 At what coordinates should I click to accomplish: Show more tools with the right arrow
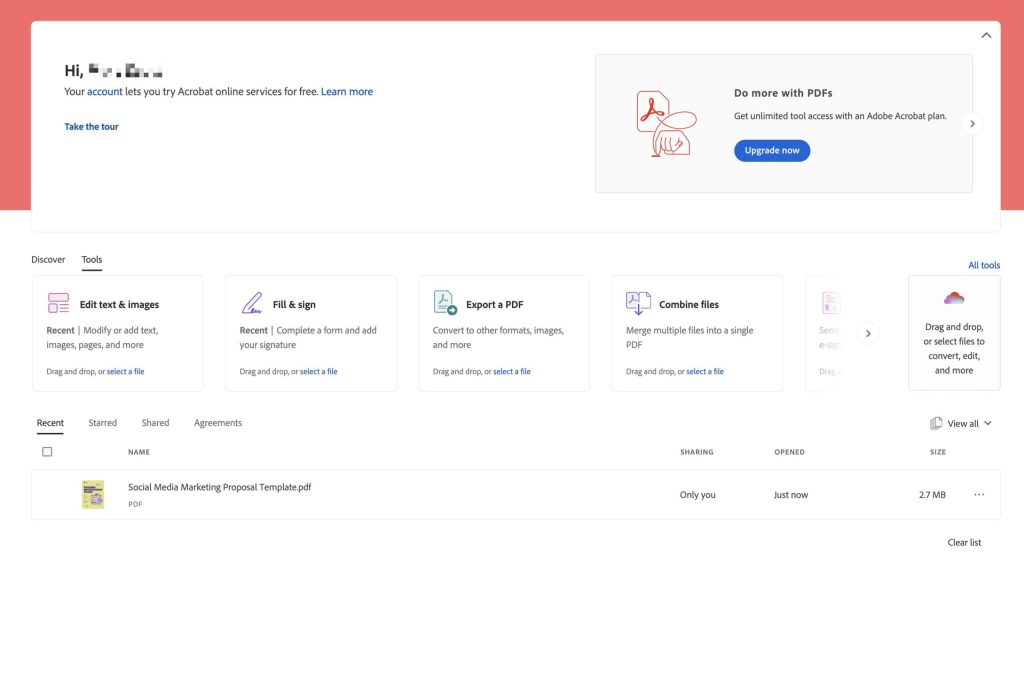(x=868, y=333)
